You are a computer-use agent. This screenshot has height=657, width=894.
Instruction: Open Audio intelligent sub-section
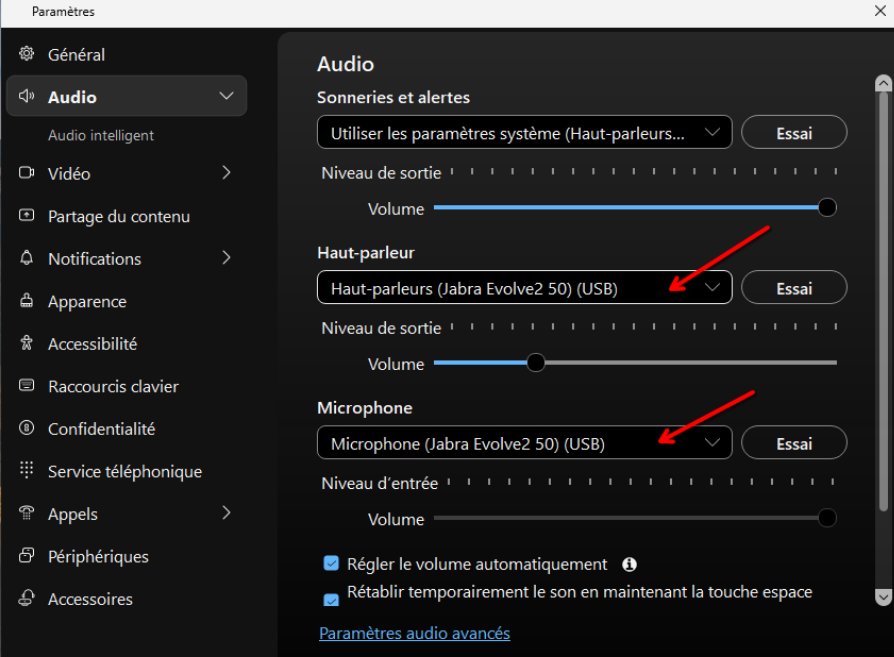pyautogui.click(x=101, y=135)
